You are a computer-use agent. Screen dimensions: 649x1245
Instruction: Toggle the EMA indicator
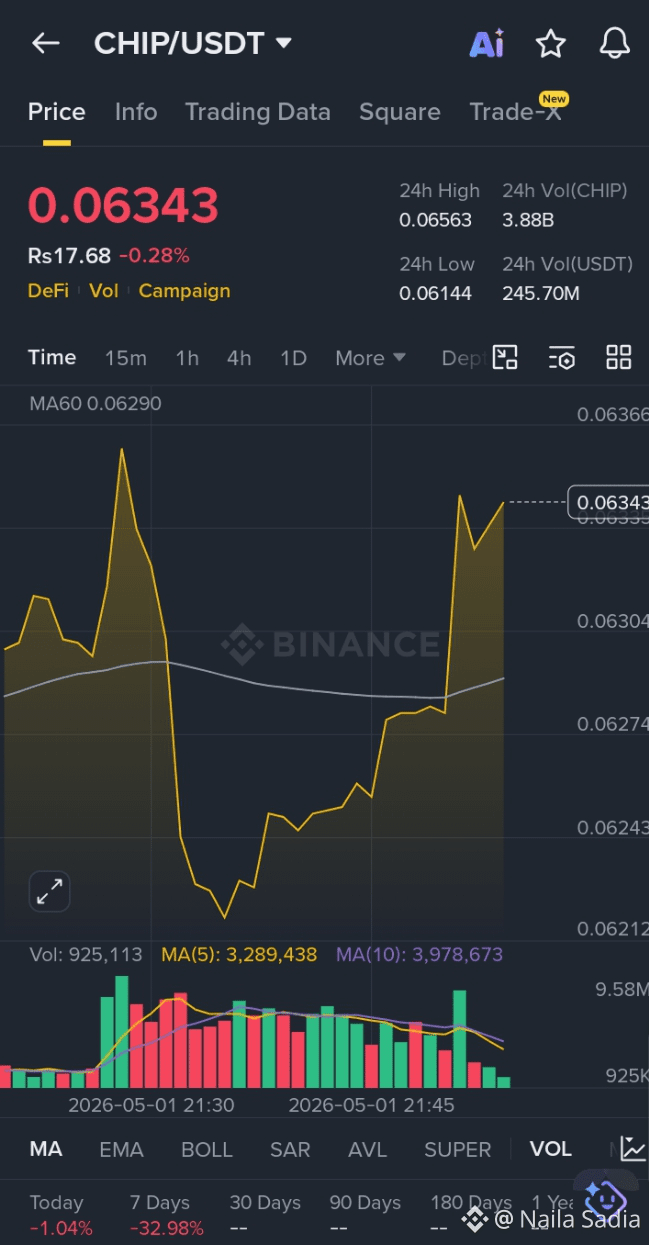[x=121, y=1149]
